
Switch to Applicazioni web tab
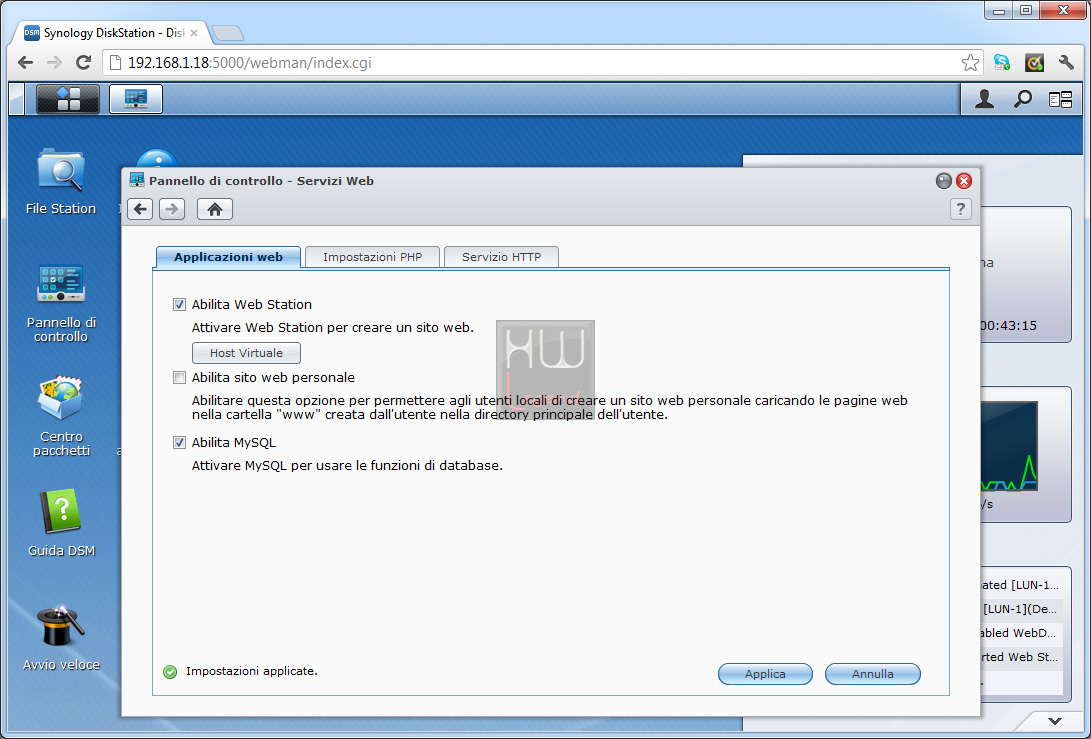(x=228, y=257)
